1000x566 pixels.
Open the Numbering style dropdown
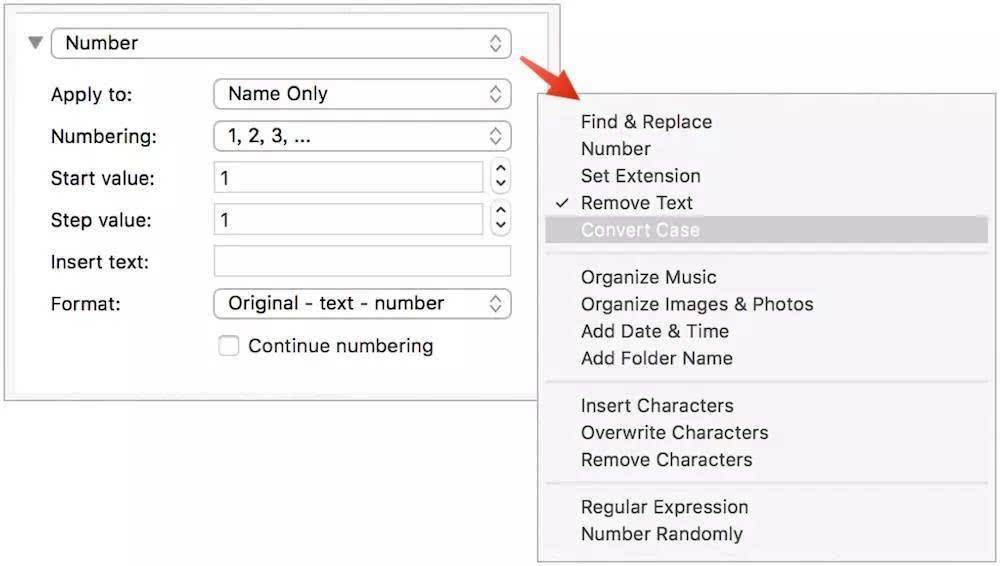tap(362, 136)
